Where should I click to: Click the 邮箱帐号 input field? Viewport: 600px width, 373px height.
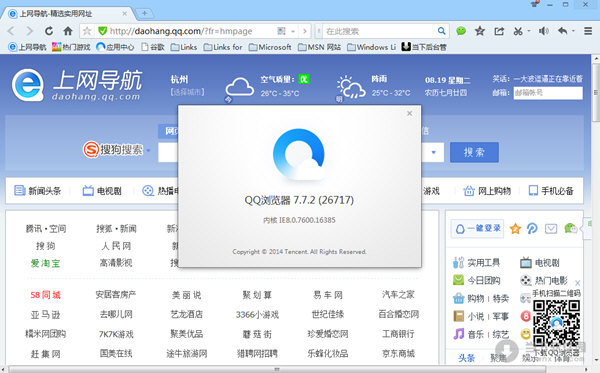point(548,93)
